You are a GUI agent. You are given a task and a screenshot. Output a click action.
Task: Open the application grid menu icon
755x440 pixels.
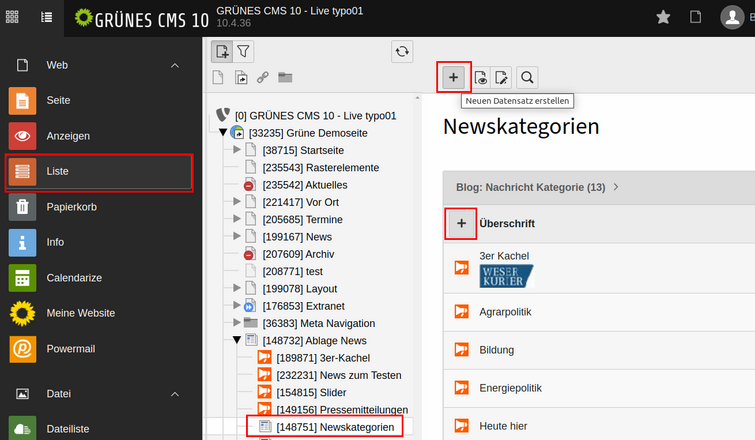(12, 17)
